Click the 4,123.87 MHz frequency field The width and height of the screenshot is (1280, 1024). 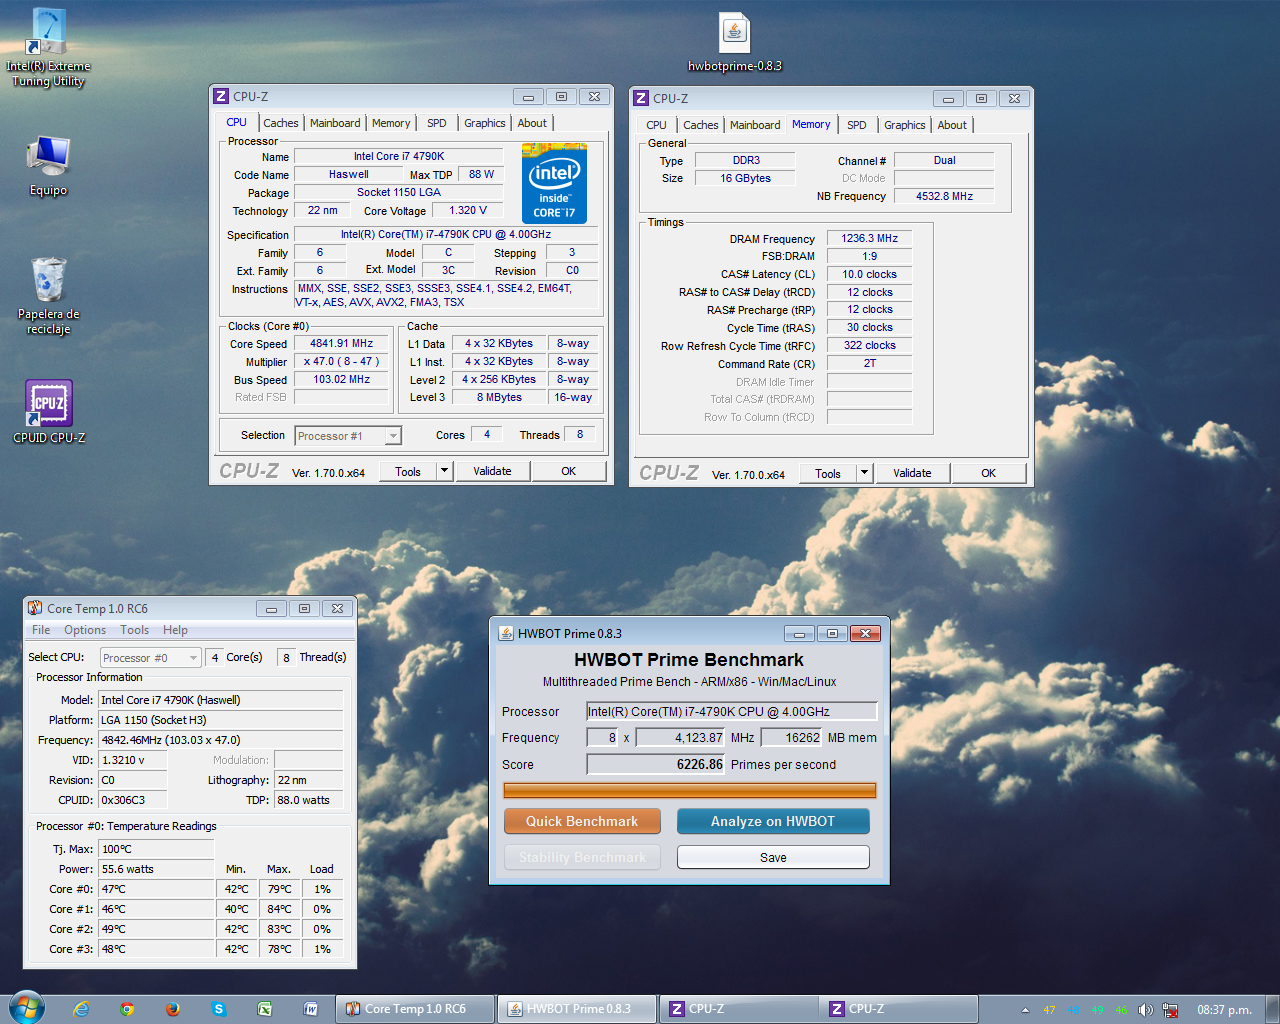(680, 737)
